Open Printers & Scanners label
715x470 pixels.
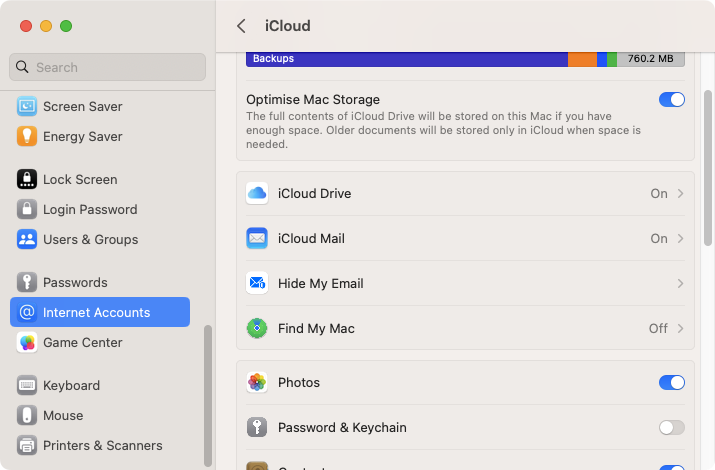click(103, 446)
